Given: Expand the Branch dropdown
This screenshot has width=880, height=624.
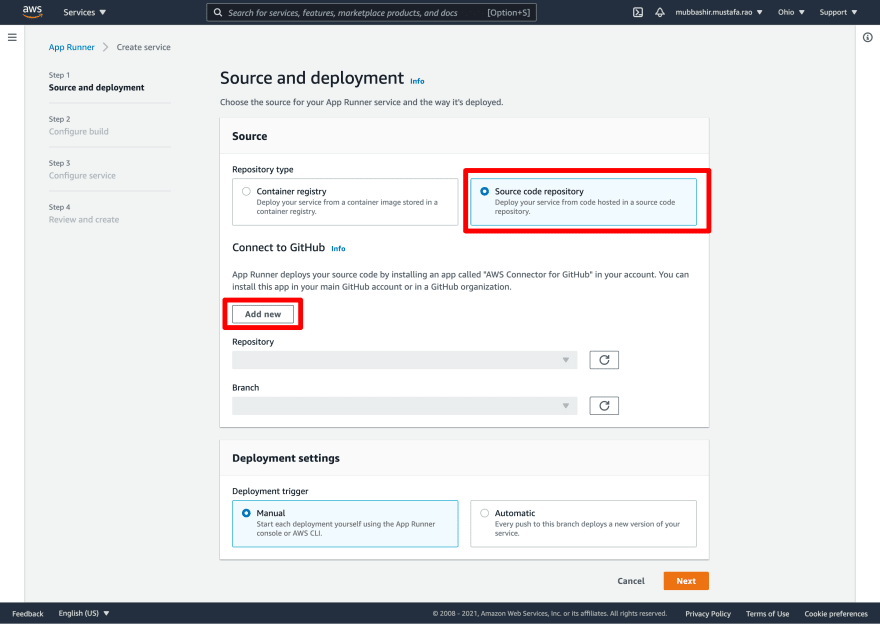Looking at the screenshot, I should (404, 406).
